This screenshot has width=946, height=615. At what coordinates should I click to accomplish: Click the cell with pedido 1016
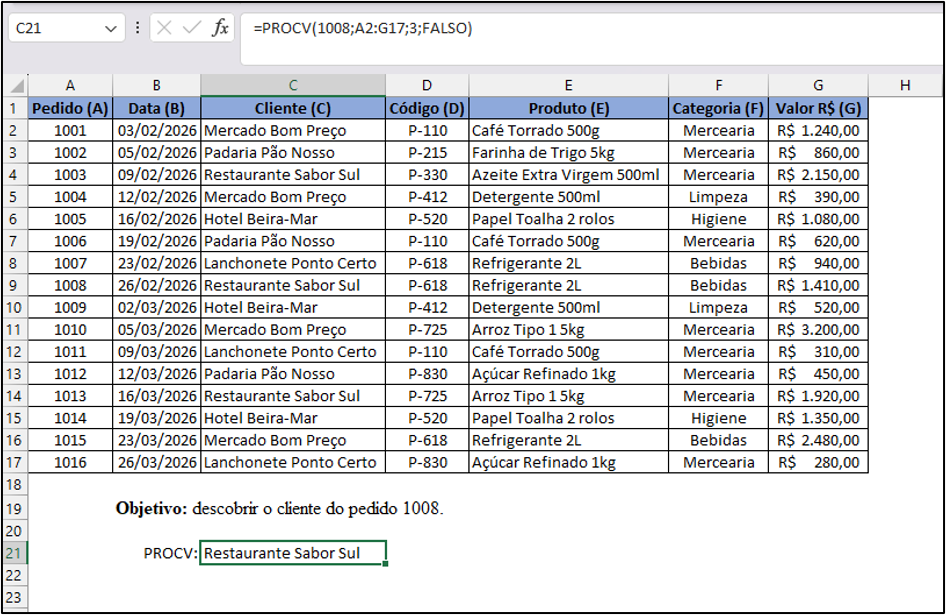coord(70,462)
